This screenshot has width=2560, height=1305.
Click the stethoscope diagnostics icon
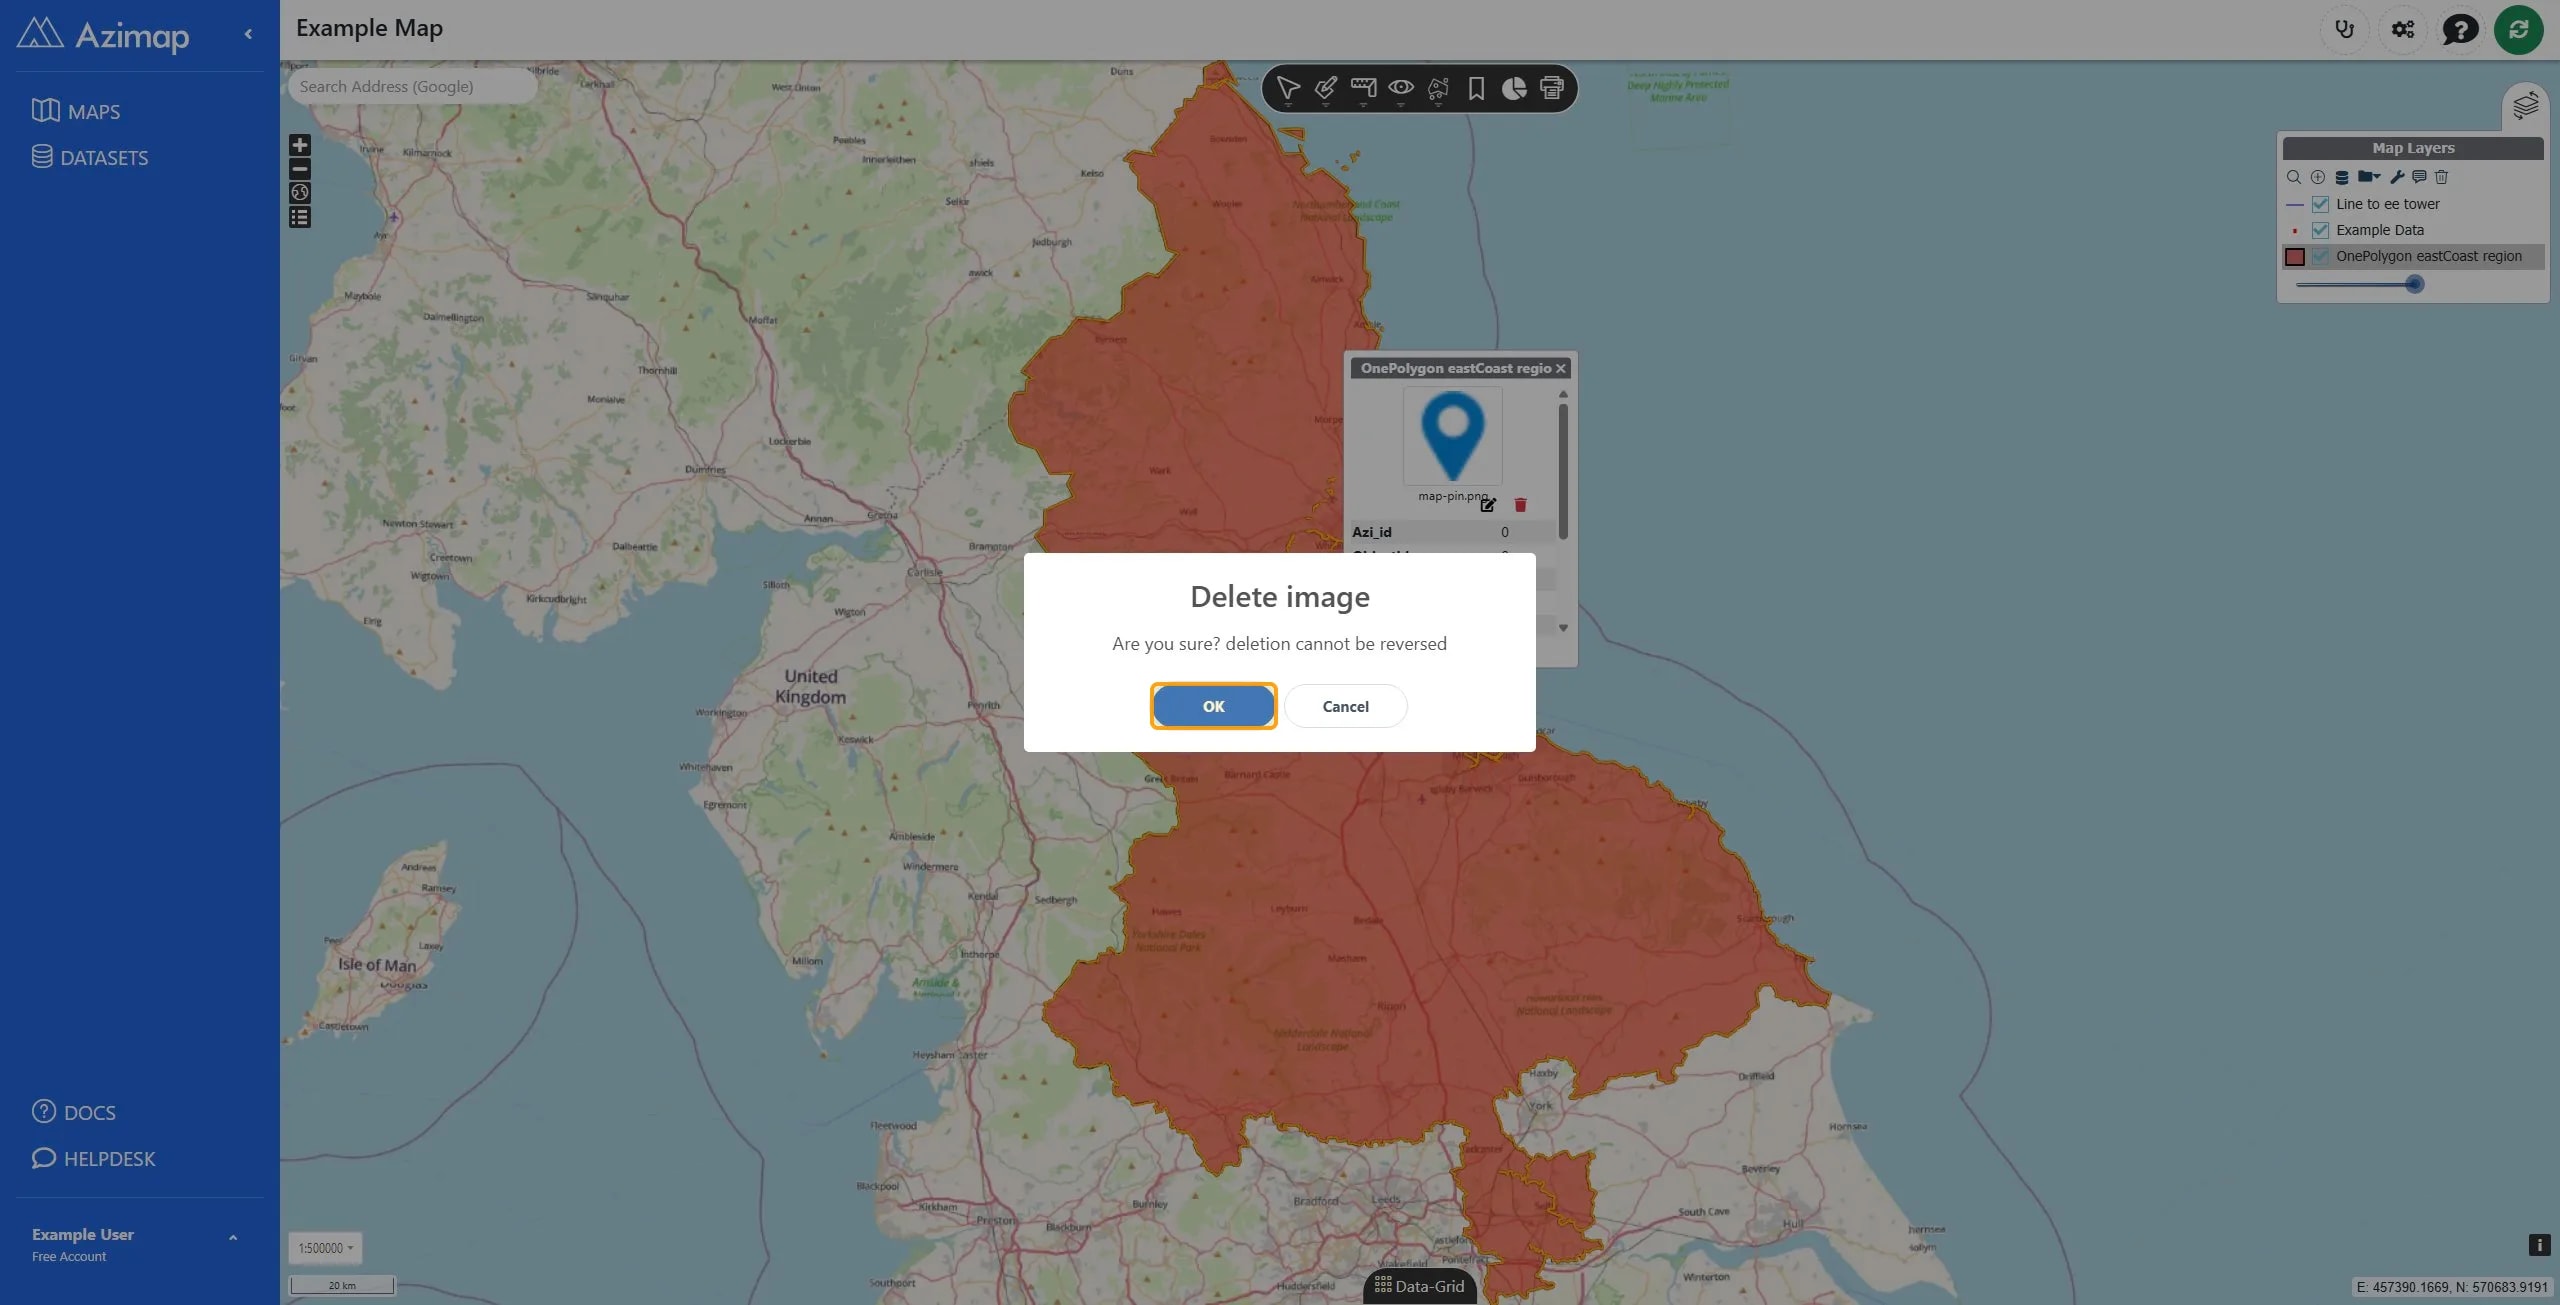click(x=2345, y=29)
